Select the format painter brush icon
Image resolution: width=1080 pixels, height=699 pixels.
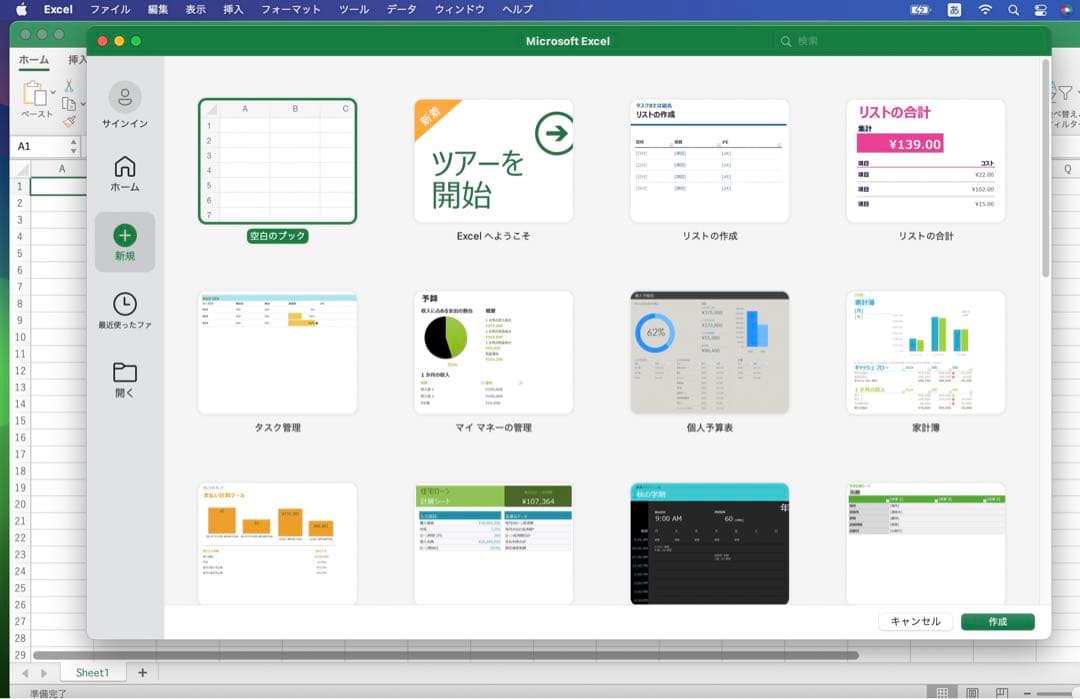69,121
